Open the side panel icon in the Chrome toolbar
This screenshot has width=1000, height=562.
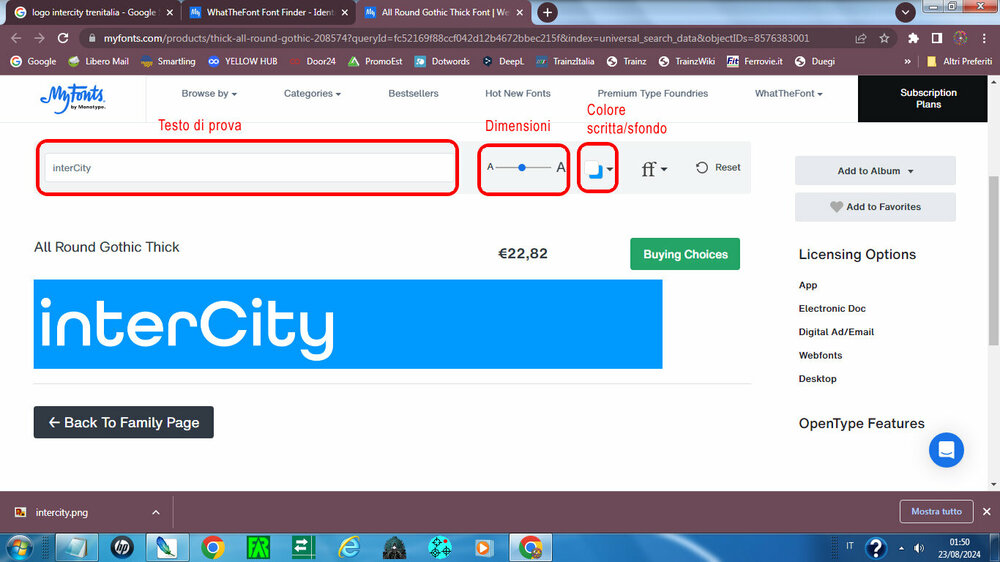[936, 38]
